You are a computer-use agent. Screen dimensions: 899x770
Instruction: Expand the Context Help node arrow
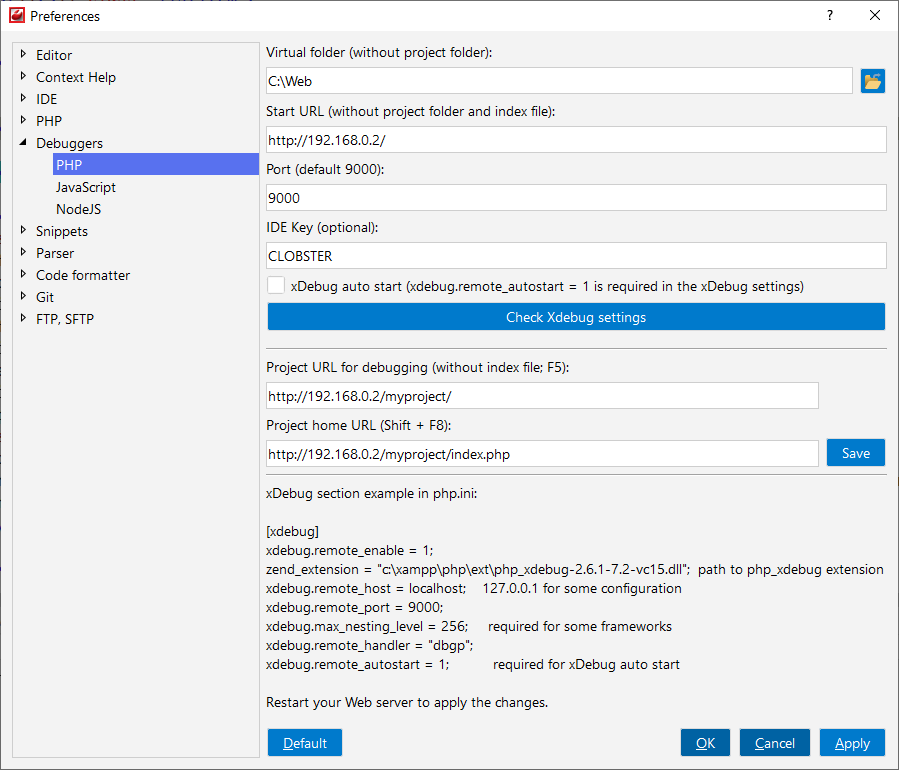(23, 76)
